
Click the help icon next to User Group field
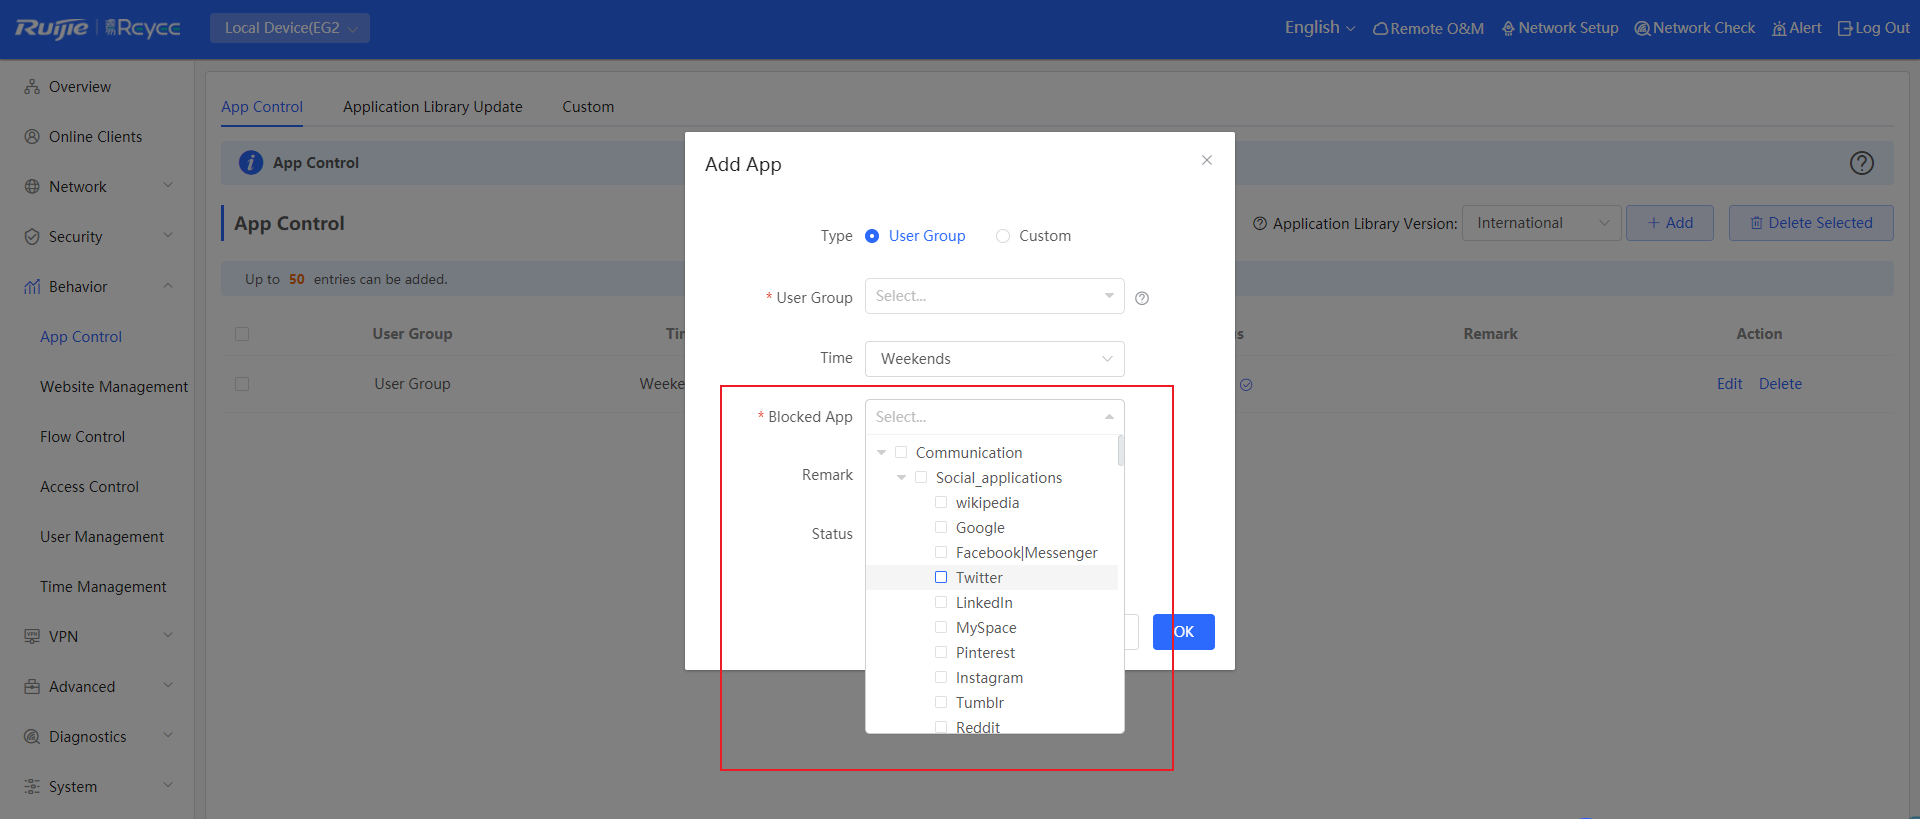pos(1142,298)
